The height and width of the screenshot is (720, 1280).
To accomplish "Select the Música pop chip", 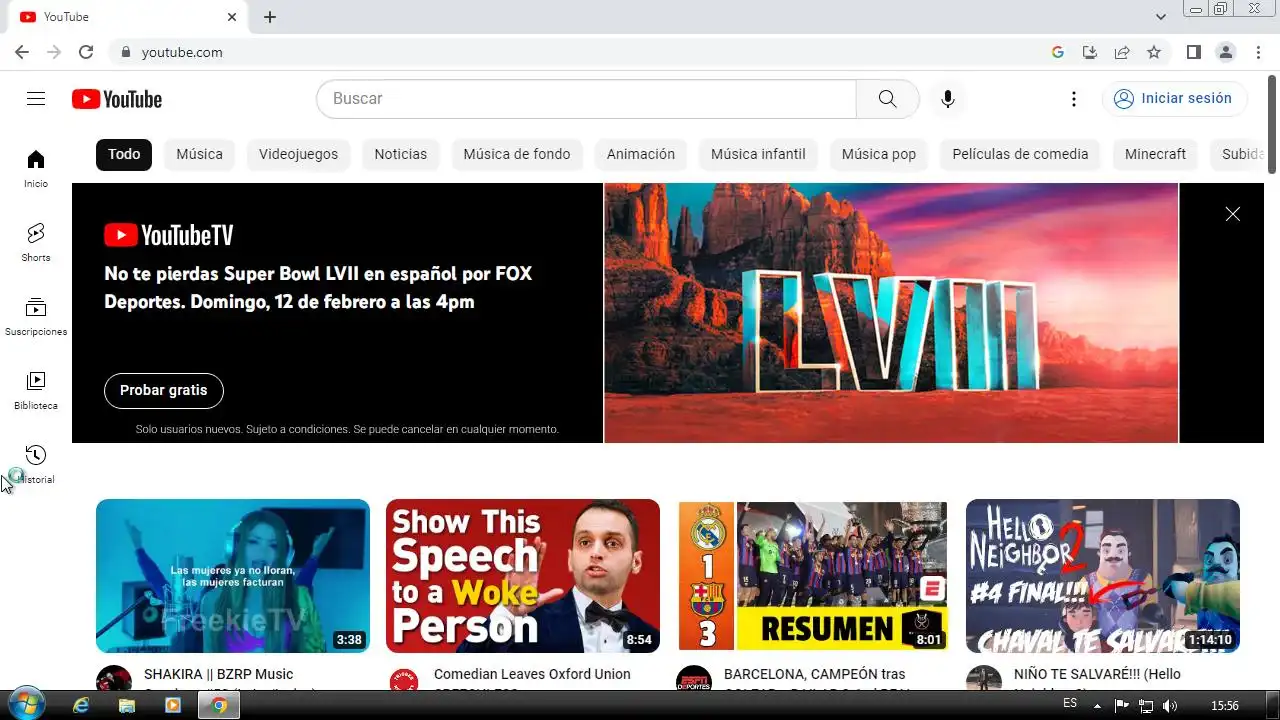I will pos(879,154).
